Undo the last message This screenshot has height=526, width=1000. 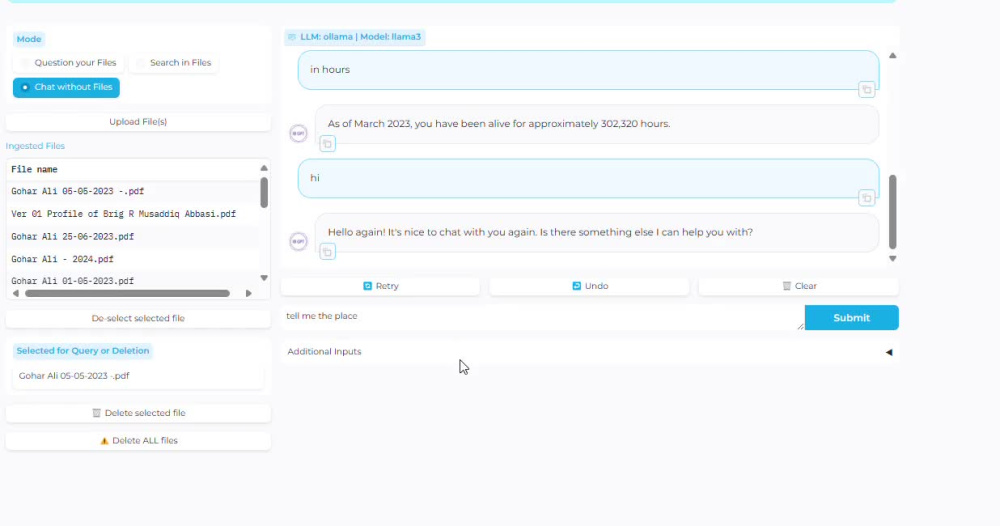click(x=590, y=286)
